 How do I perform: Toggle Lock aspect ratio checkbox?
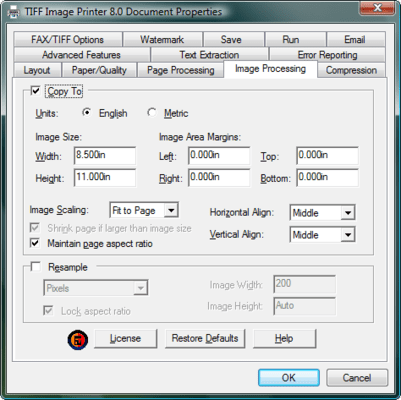coord(48,311)
